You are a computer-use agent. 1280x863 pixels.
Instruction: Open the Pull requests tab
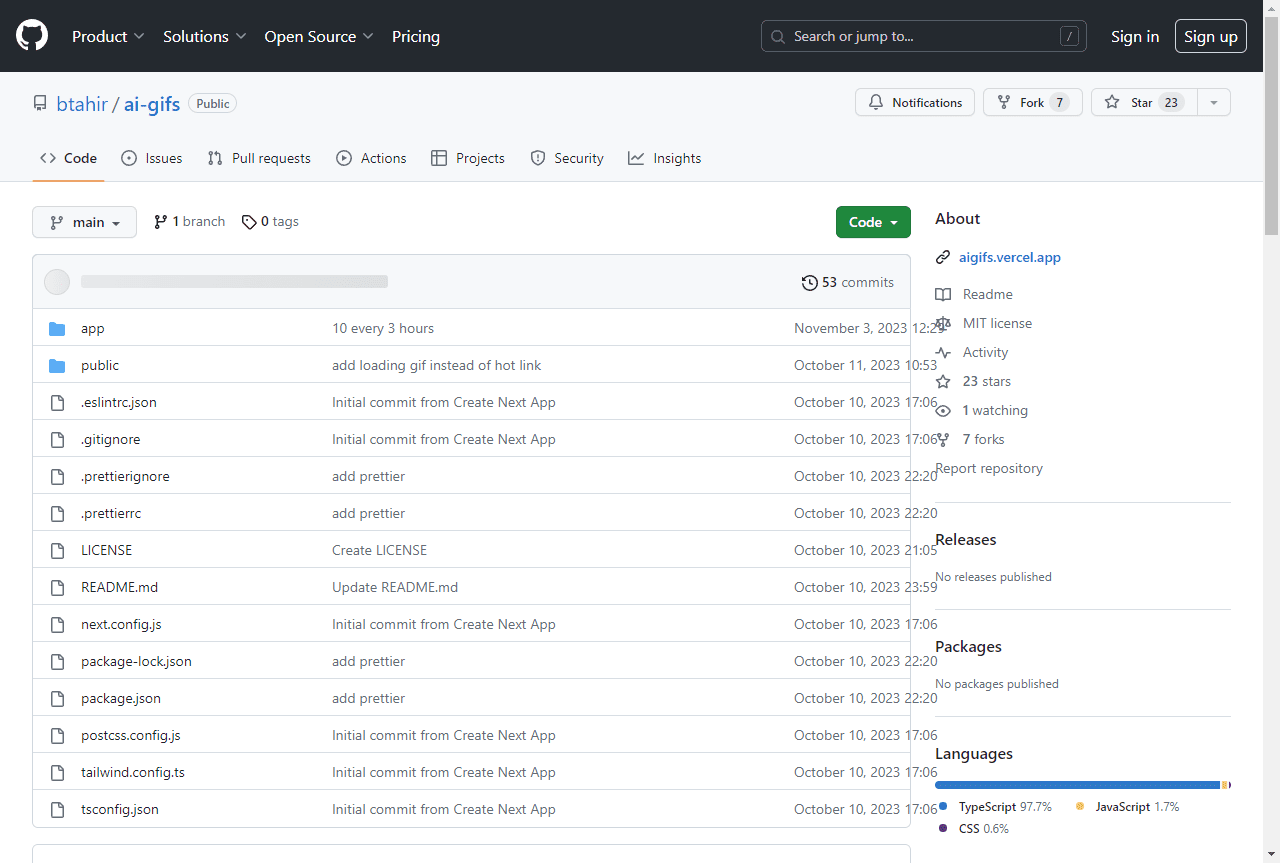click(259, 158)
